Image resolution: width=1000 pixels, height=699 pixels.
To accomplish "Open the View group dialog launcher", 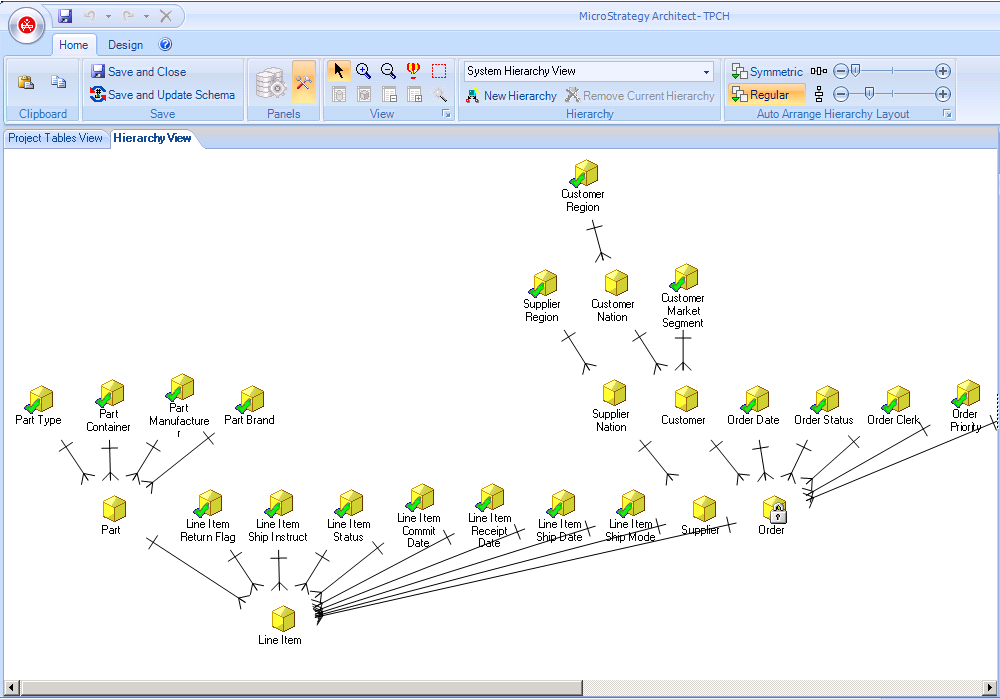I will tap(446, 114).
